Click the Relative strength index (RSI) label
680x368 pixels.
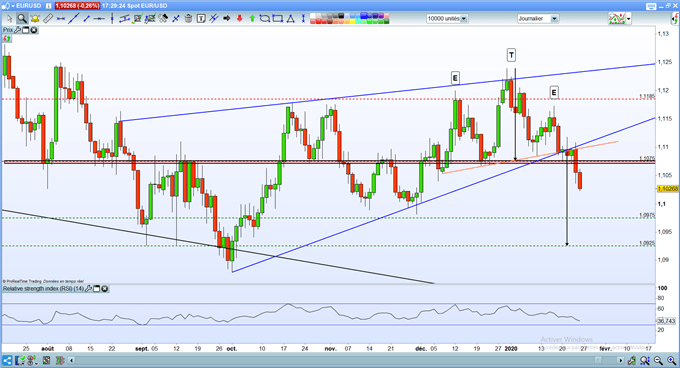tap(43, 289)
